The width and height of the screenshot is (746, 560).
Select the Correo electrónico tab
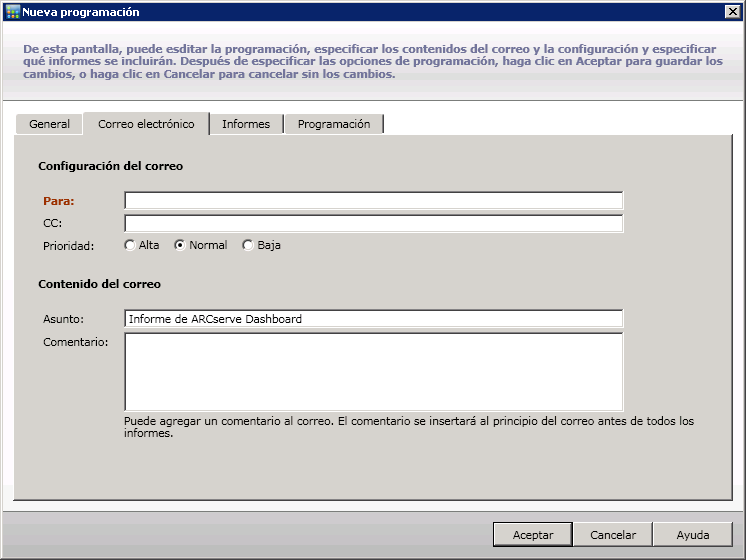click(146, 124)
